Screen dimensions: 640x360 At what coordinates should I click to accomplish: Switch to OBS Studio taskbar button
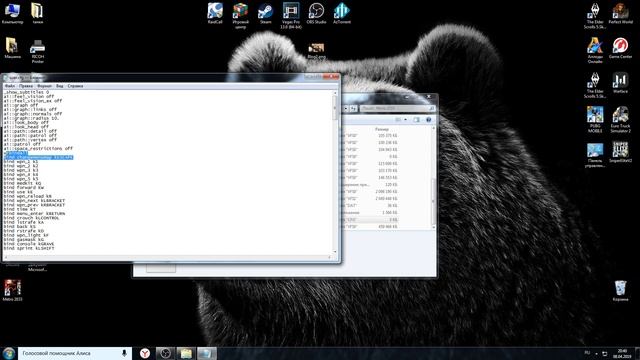click(165, 353)
